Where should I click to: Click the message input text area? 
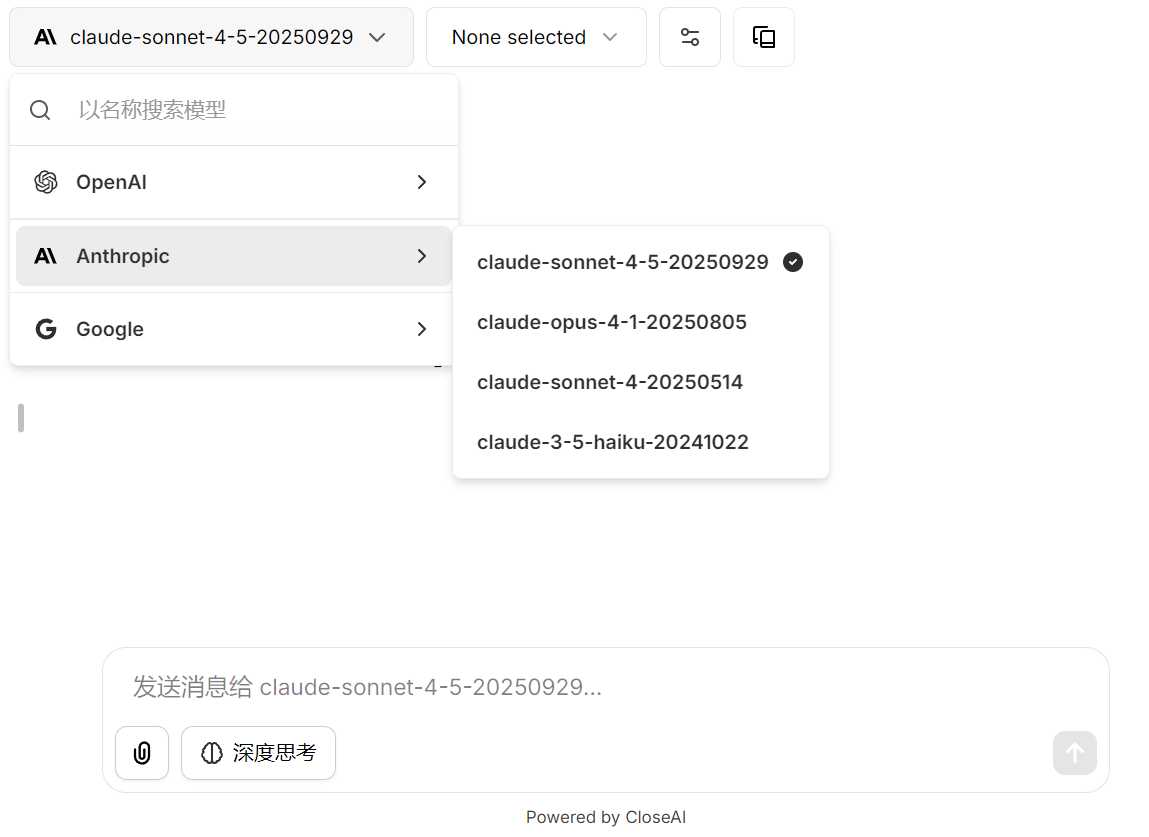click(600, 687)
